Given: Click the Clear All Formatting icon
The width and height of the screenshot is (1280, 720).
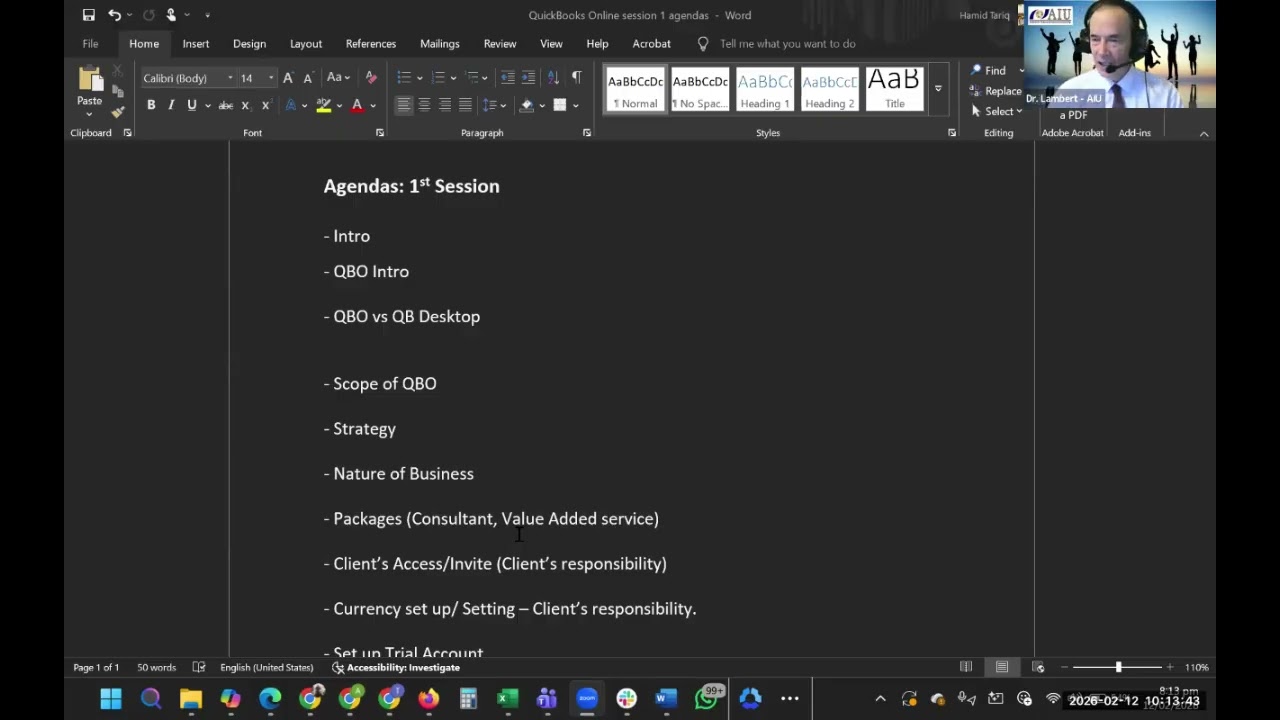Looking at the screenshot, I should [371, 78].
